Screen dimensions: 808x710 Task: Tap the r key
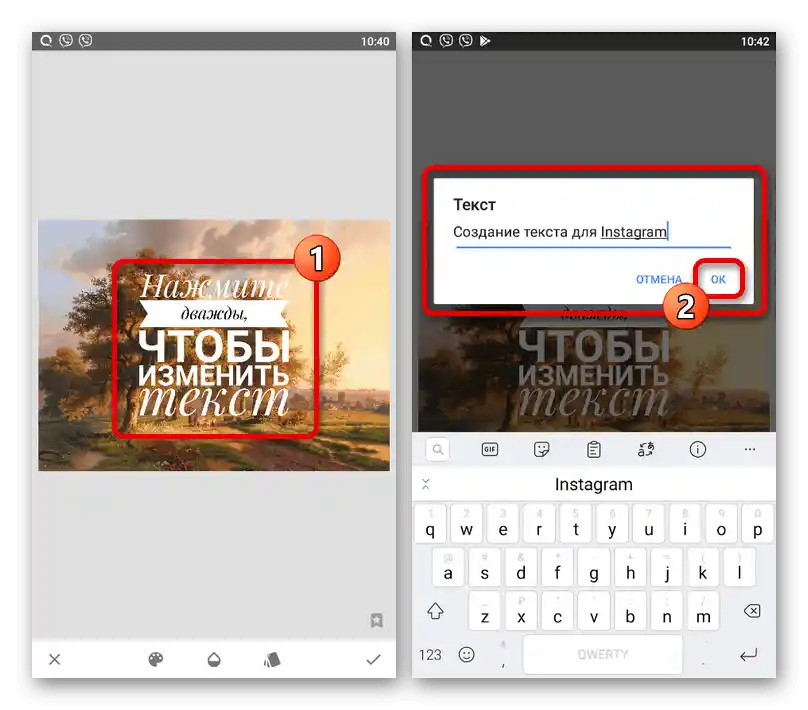pyautogui.click(x=539, y=523)
